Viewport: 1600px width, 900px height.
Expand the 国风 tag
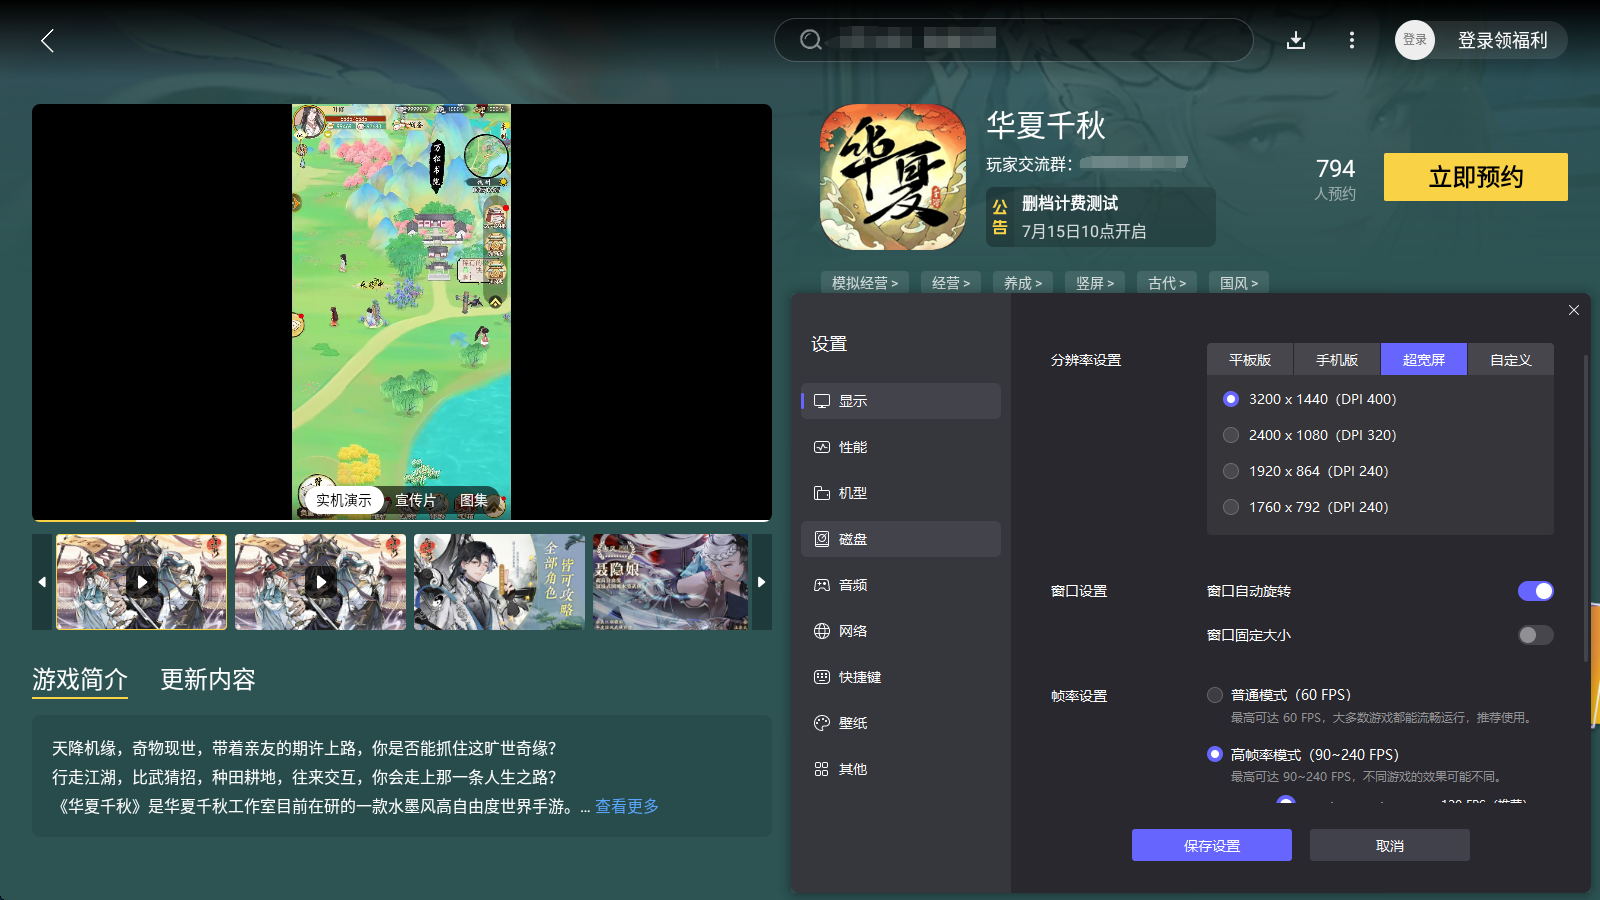tap(1239, 283)
